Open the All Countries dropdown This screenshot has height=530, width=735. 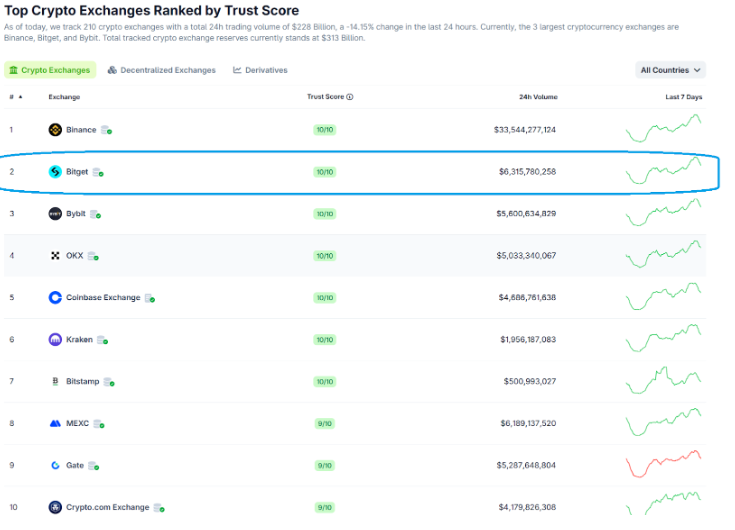pyautogui.click(x=670, y=70)
